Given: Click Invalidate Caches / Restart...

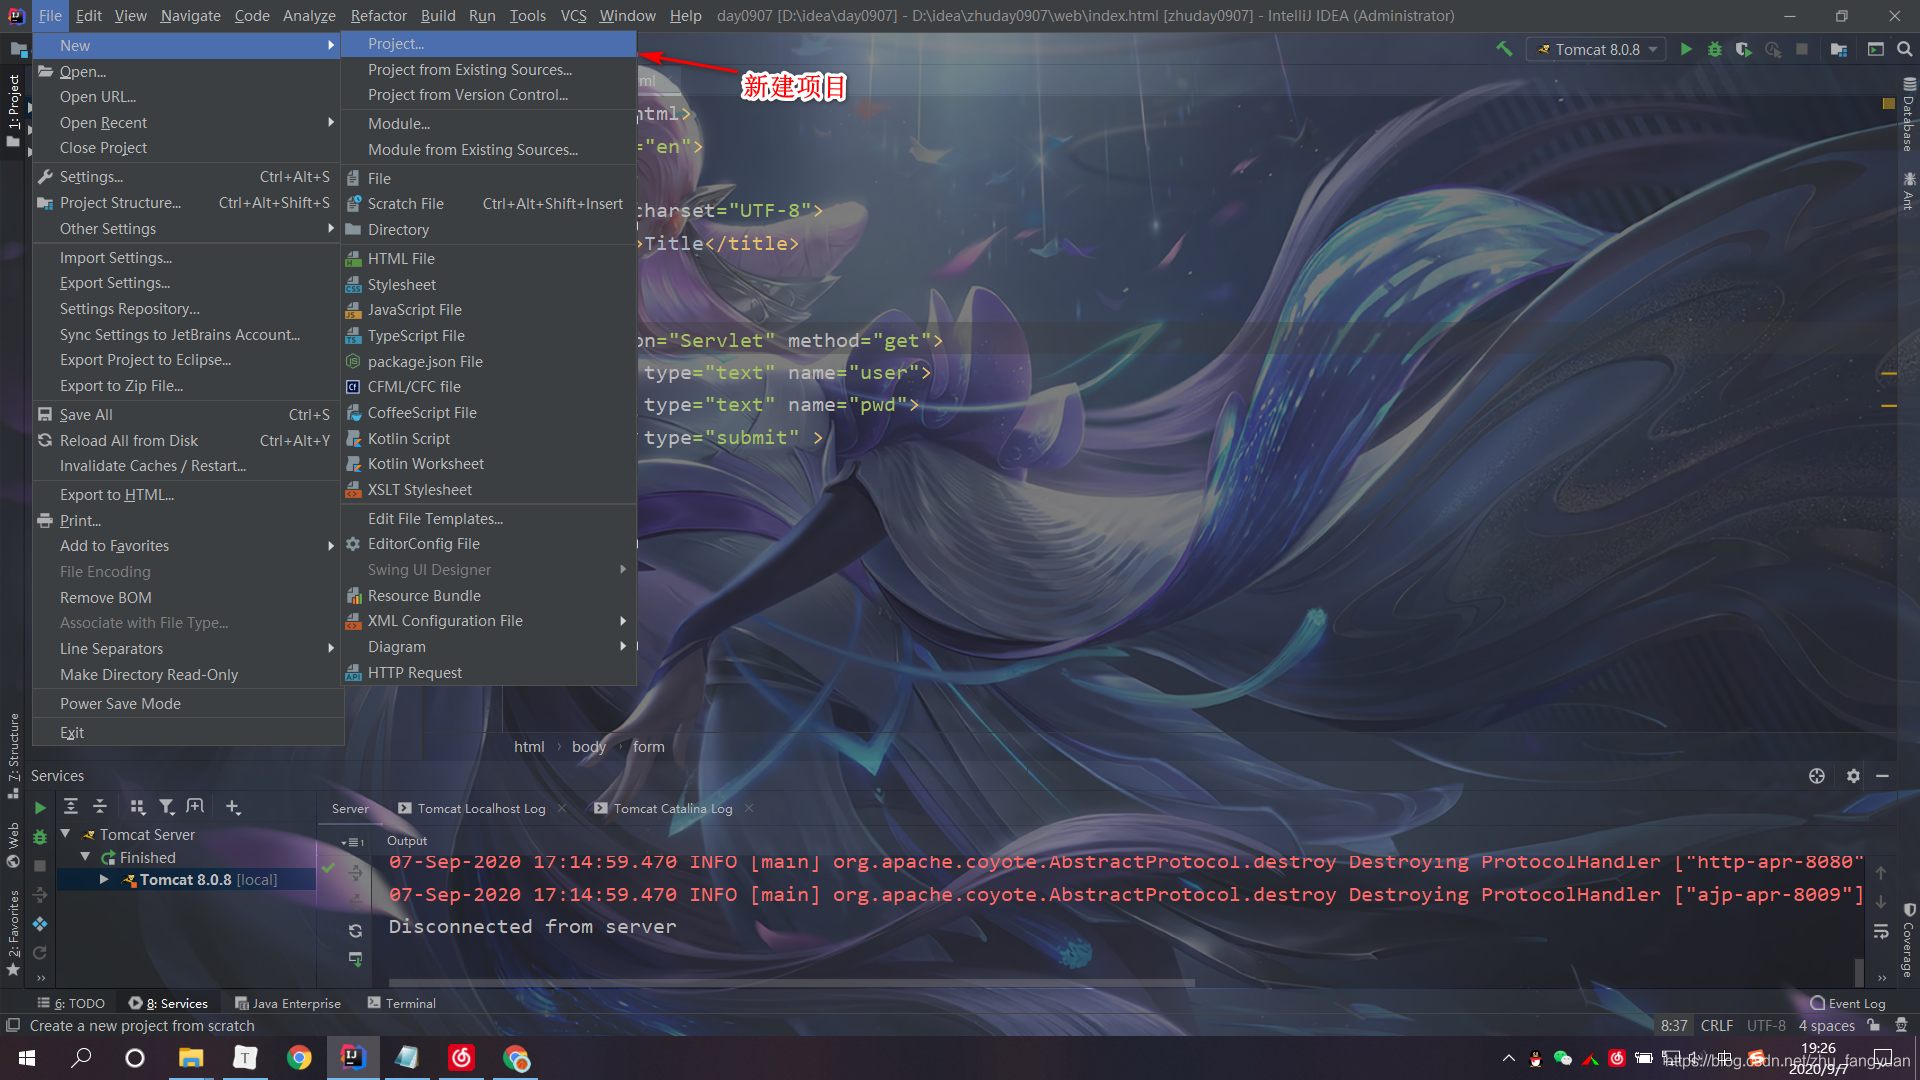Looking at the screenshot, I should point(188,466).
